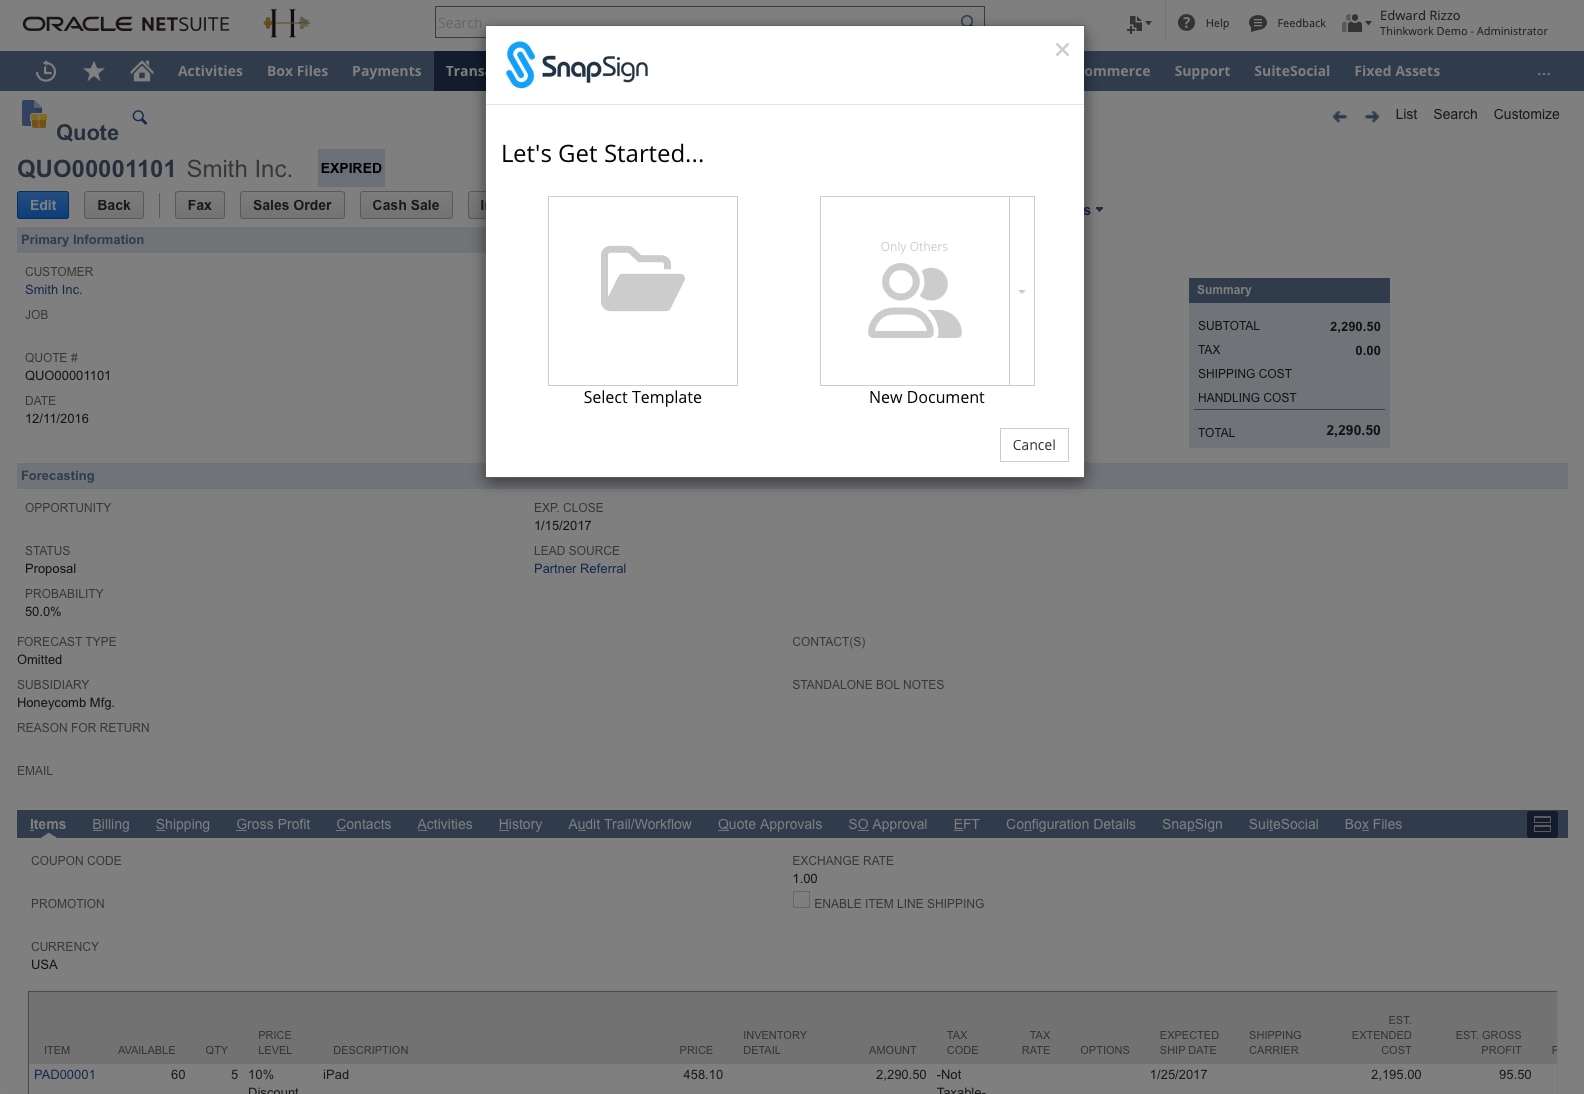Go to Home via house icon
The height and width of the screenshot is (1094, 1584).
point(142,71)
